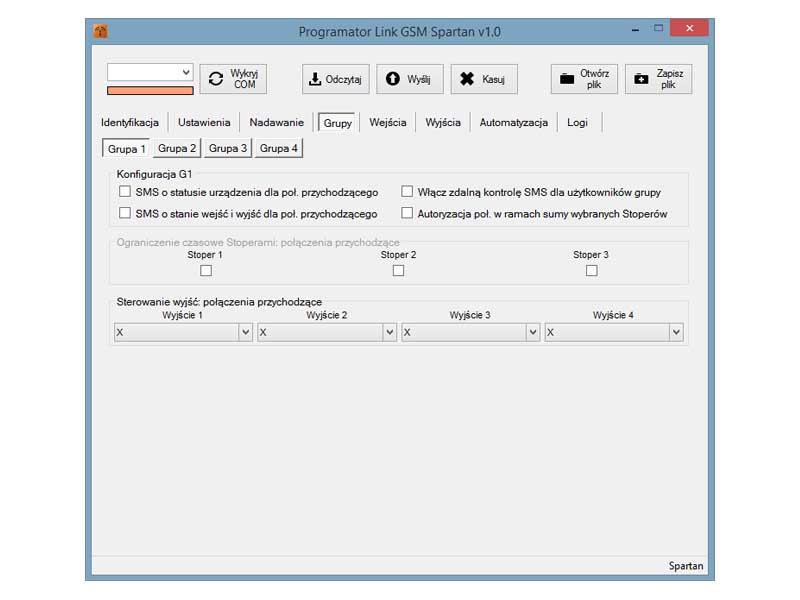Open the Ustawienia tab
800x600 pixels.
[x=204, y=122]
